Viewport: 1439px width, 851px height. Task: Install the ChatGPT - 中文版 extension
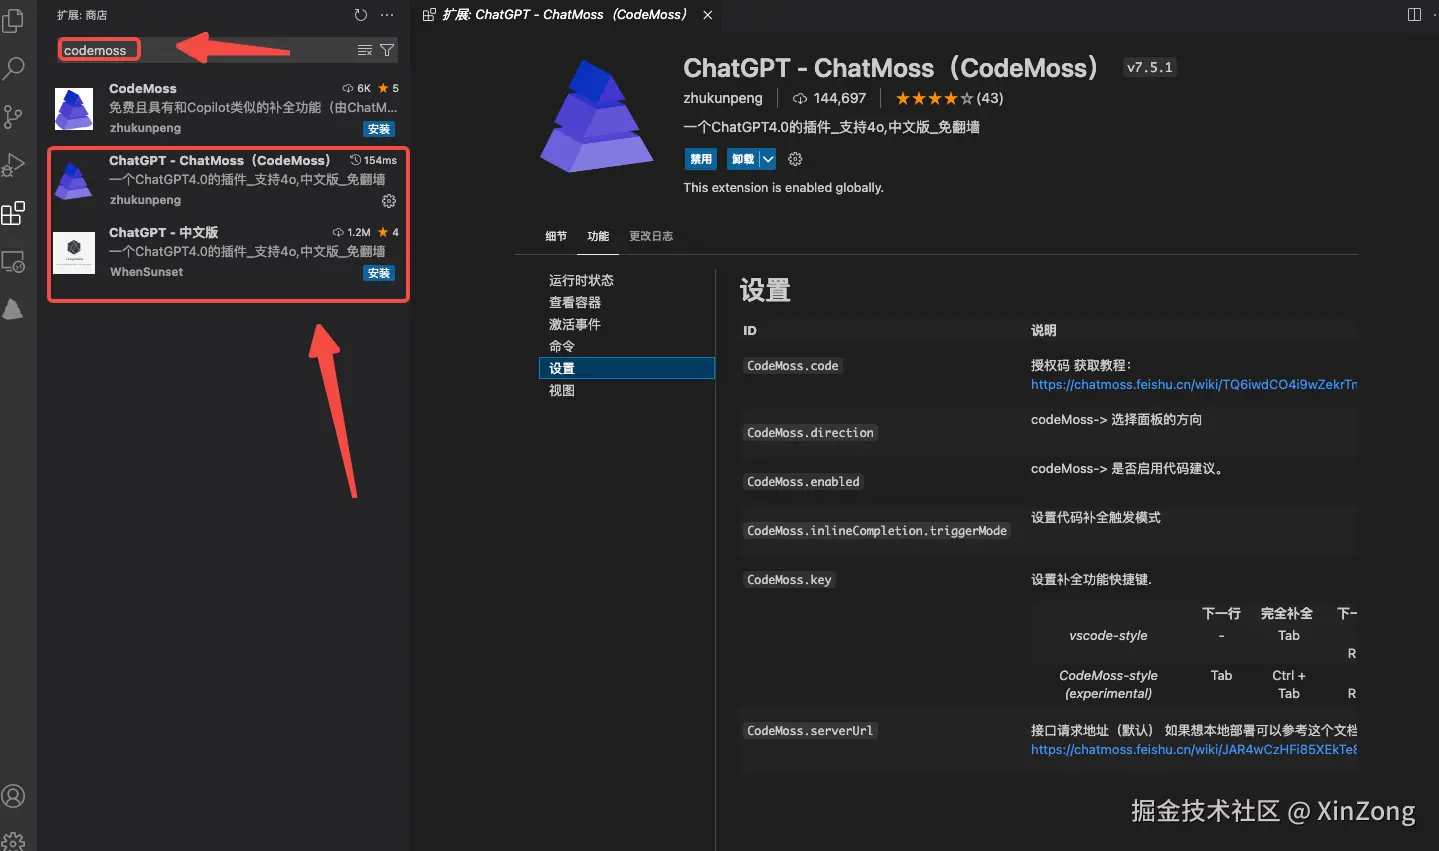(x=379, y=273)
